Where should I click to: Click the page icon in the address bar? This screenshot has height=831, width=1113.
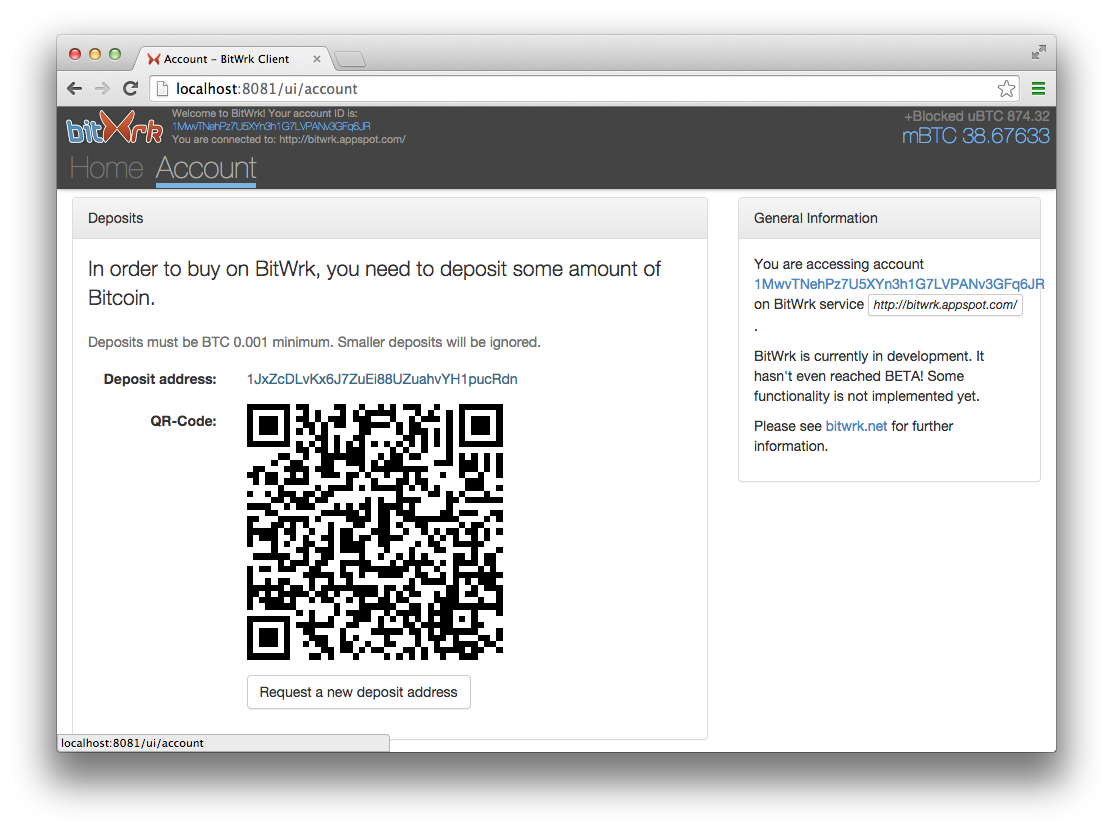[163, 89]
